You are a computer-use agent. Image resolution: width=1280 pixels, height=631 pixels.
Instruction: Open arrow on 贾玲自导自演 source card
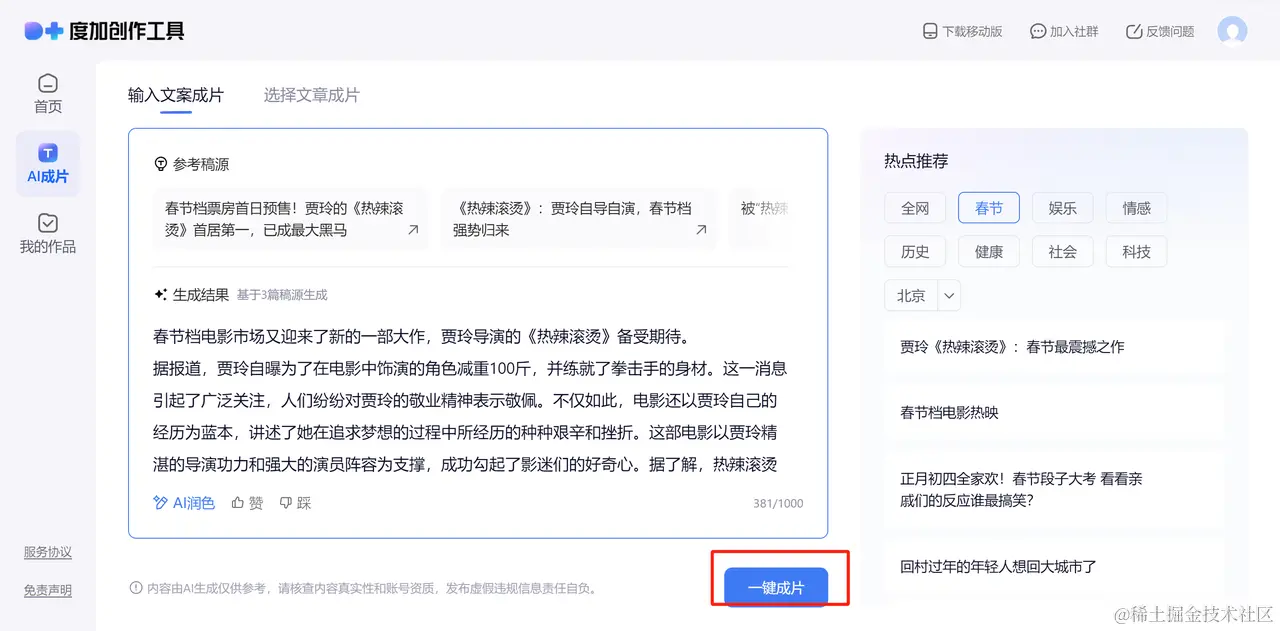click(x=701, y=230)
